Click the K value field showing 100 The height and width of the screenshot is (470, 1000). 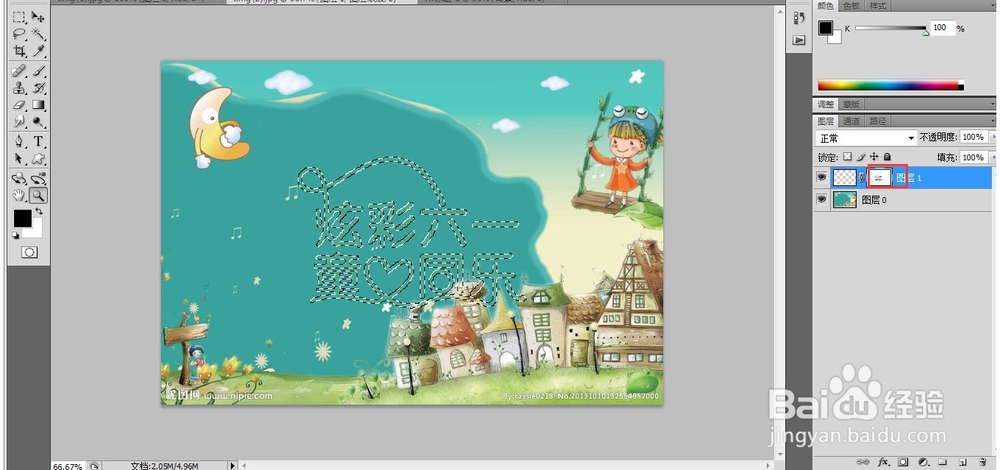click(943, 27)
